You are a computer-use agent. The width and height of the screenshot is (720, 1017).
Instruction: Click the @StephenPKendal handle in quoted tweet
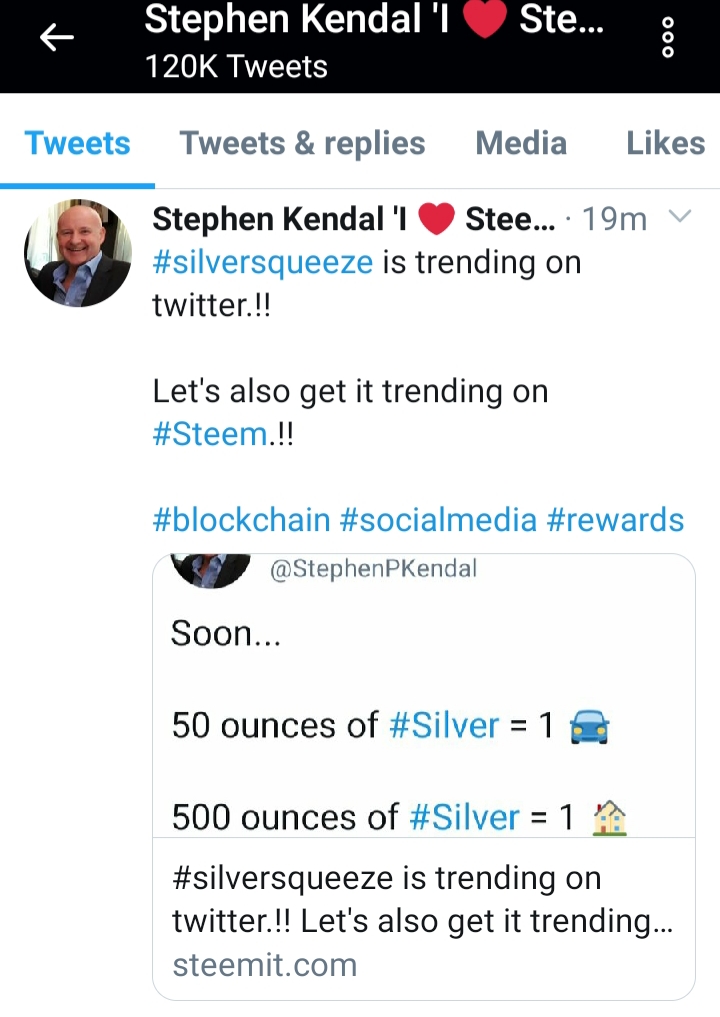click(x=373, y=569)
